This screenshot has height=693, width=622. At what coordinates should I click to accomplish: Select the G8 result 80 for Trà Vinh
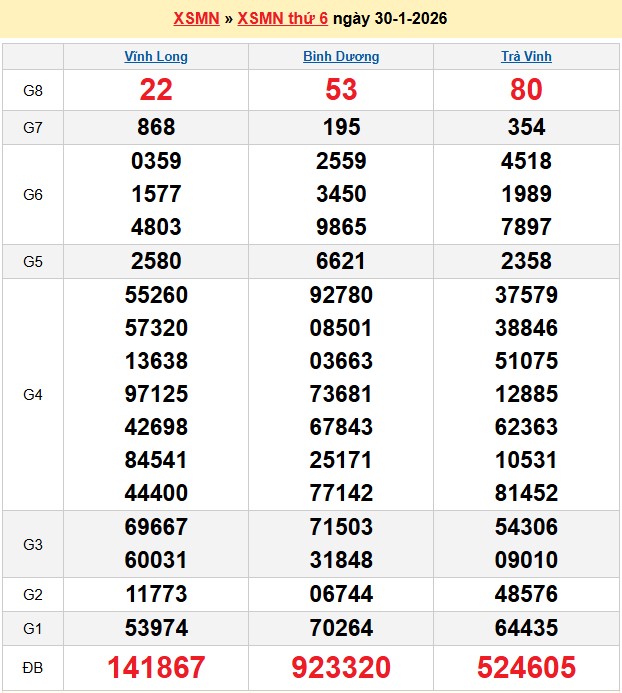[x=526, y=90]
